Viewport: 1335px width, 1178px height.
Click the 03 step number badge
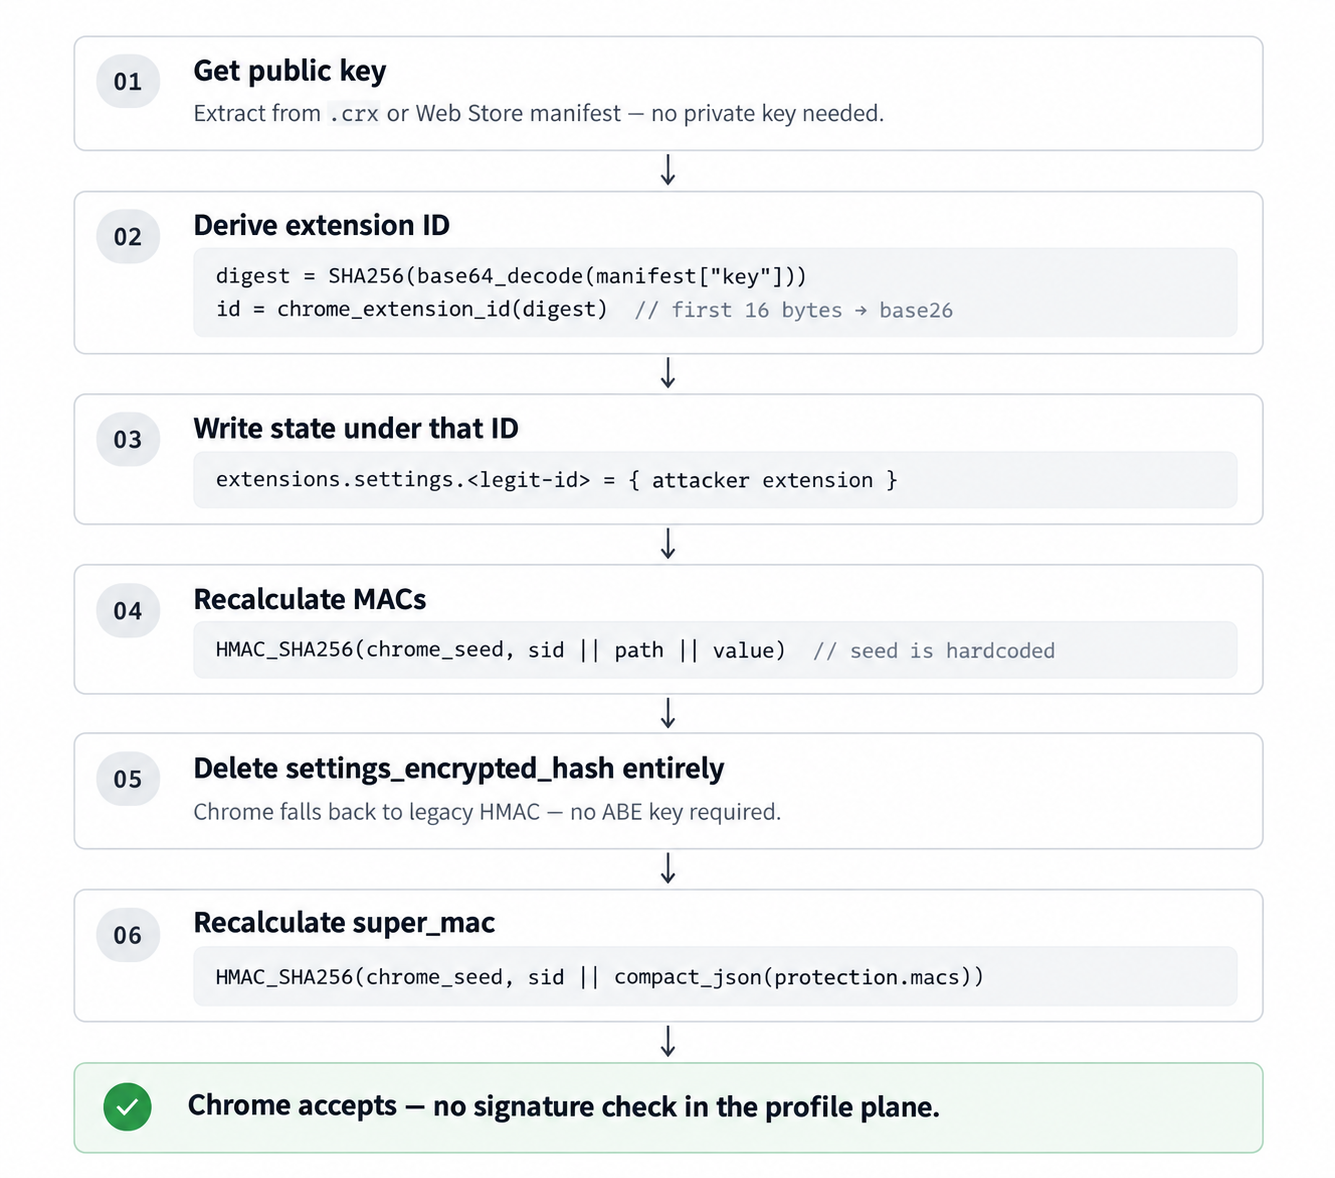point(128,439)
